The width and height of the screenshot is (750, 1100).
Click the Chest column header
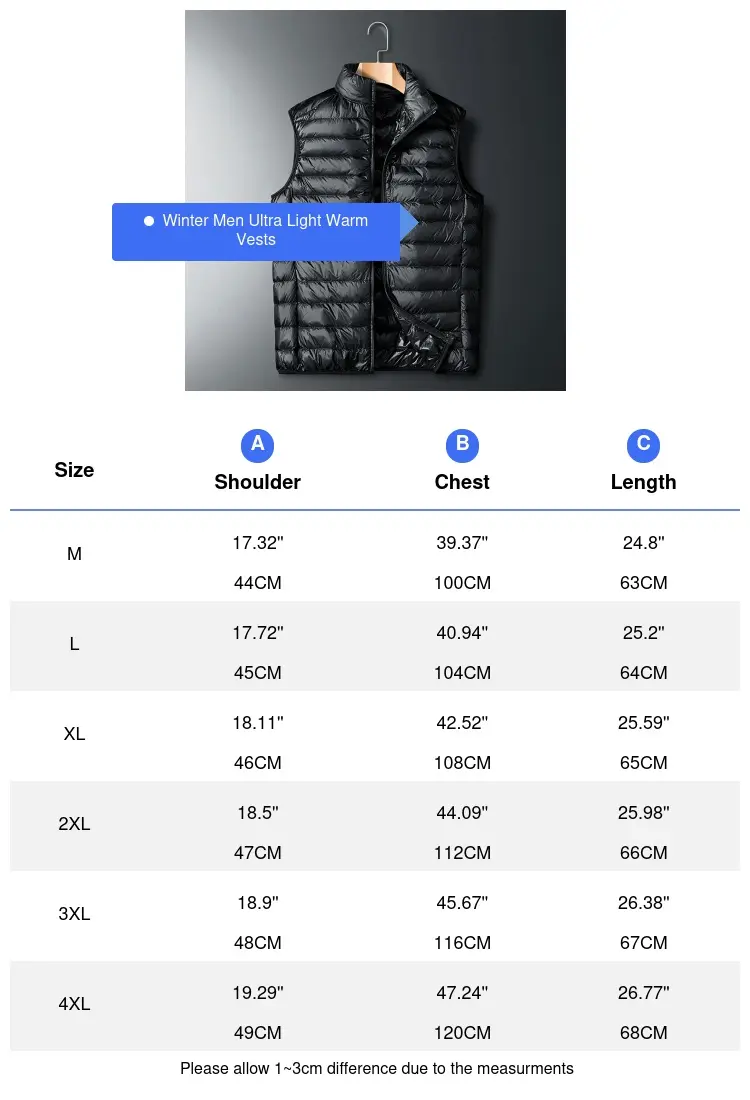(462, 482)
